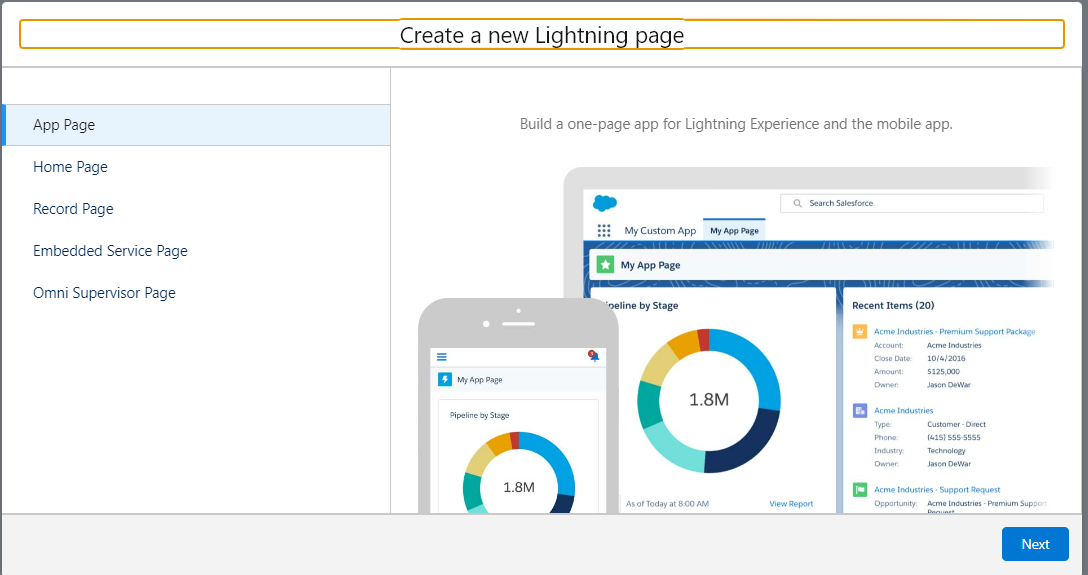
Task: Click the large 1.8M donut chart in preview
Action: pyautogui.click(x=708, y=400)
